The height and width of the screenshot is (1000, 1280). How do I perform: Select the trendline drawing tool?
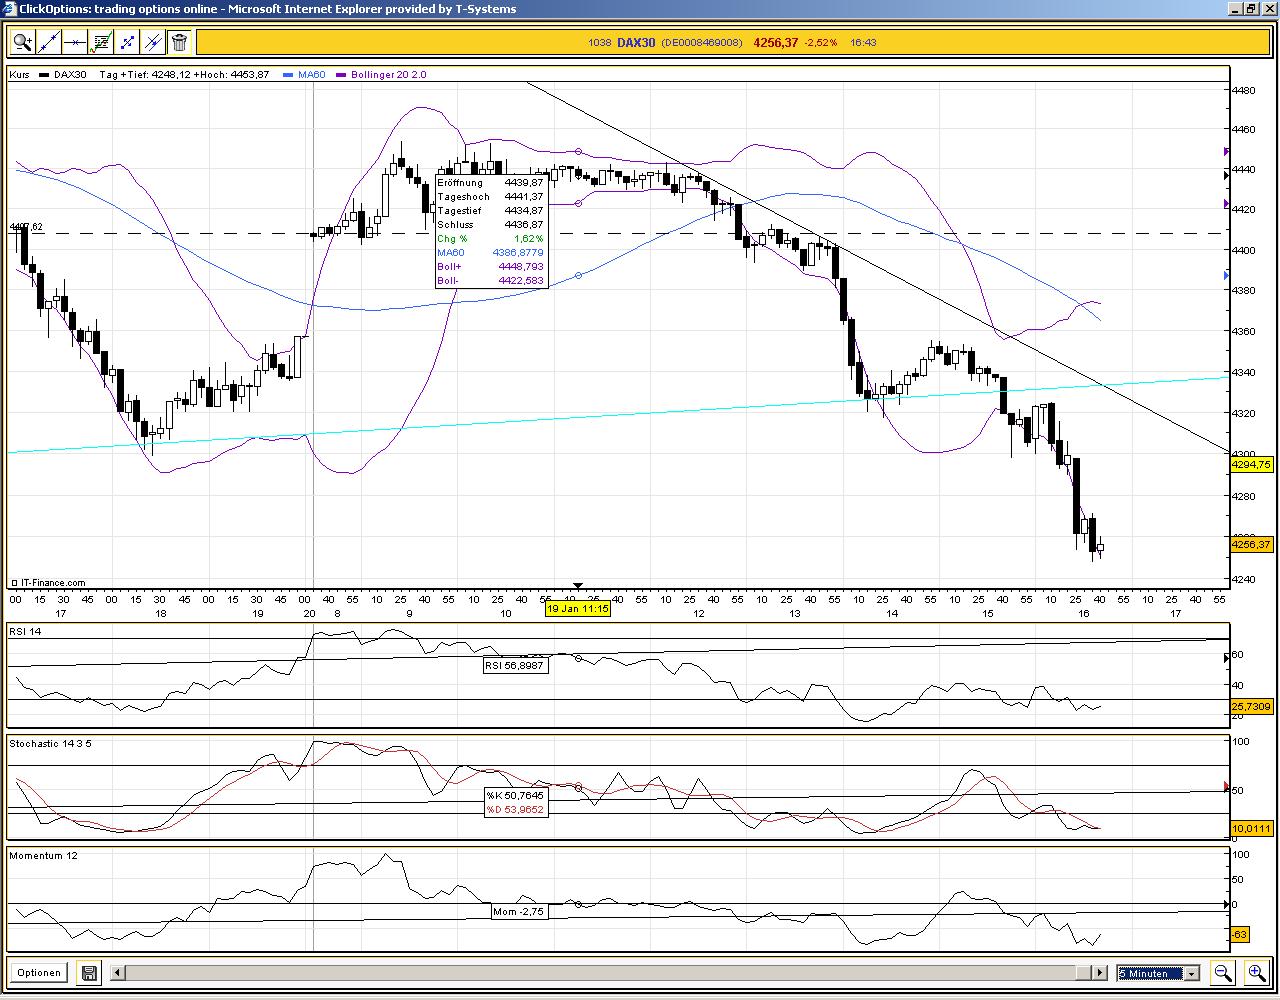point(49,41)
